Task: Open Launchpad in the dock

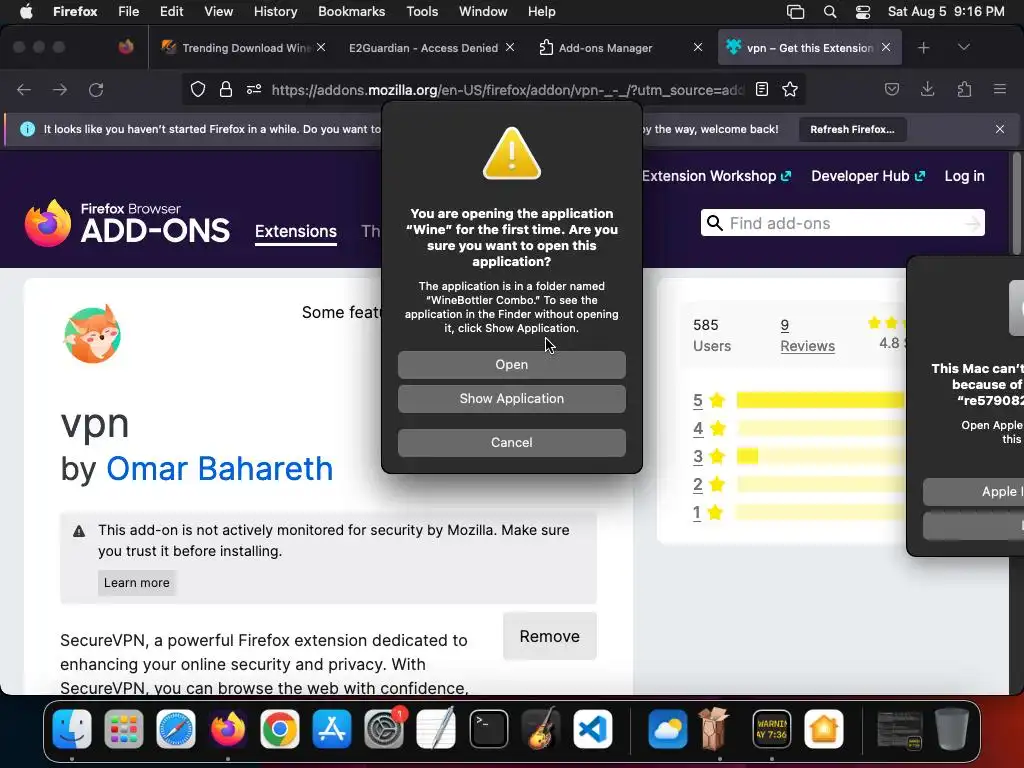Action: 123,729
